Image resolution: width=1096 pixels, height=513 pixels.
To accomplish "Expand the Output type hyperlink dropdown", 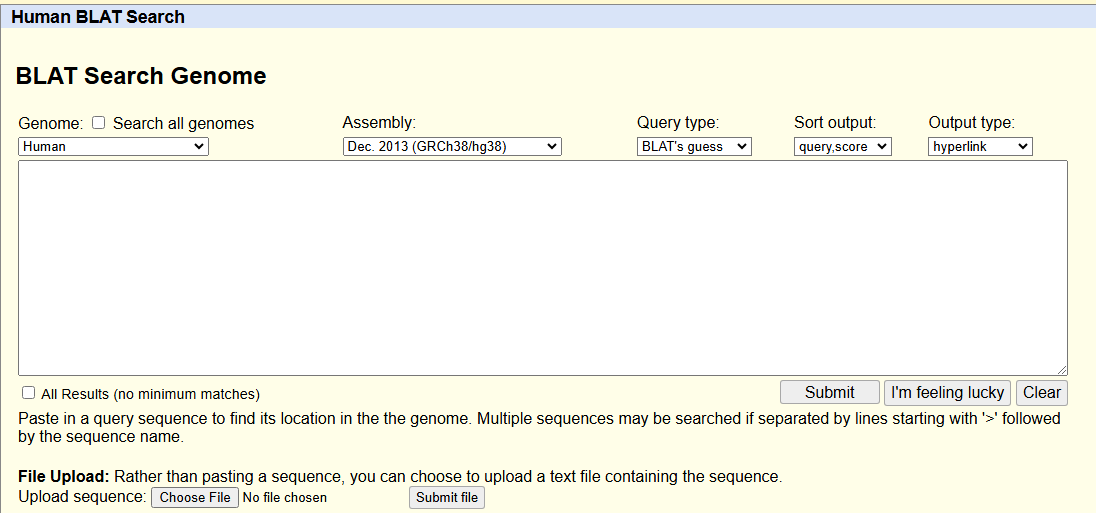I will [x=980, y=146].
